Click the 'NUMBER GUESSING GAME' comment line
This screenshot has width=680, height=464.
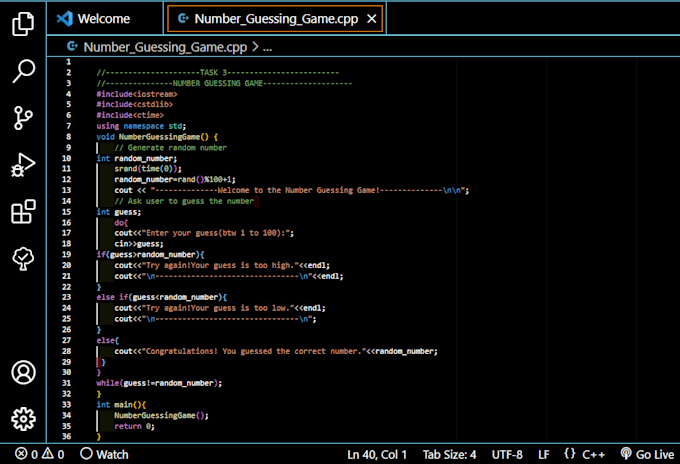[224, 83]
